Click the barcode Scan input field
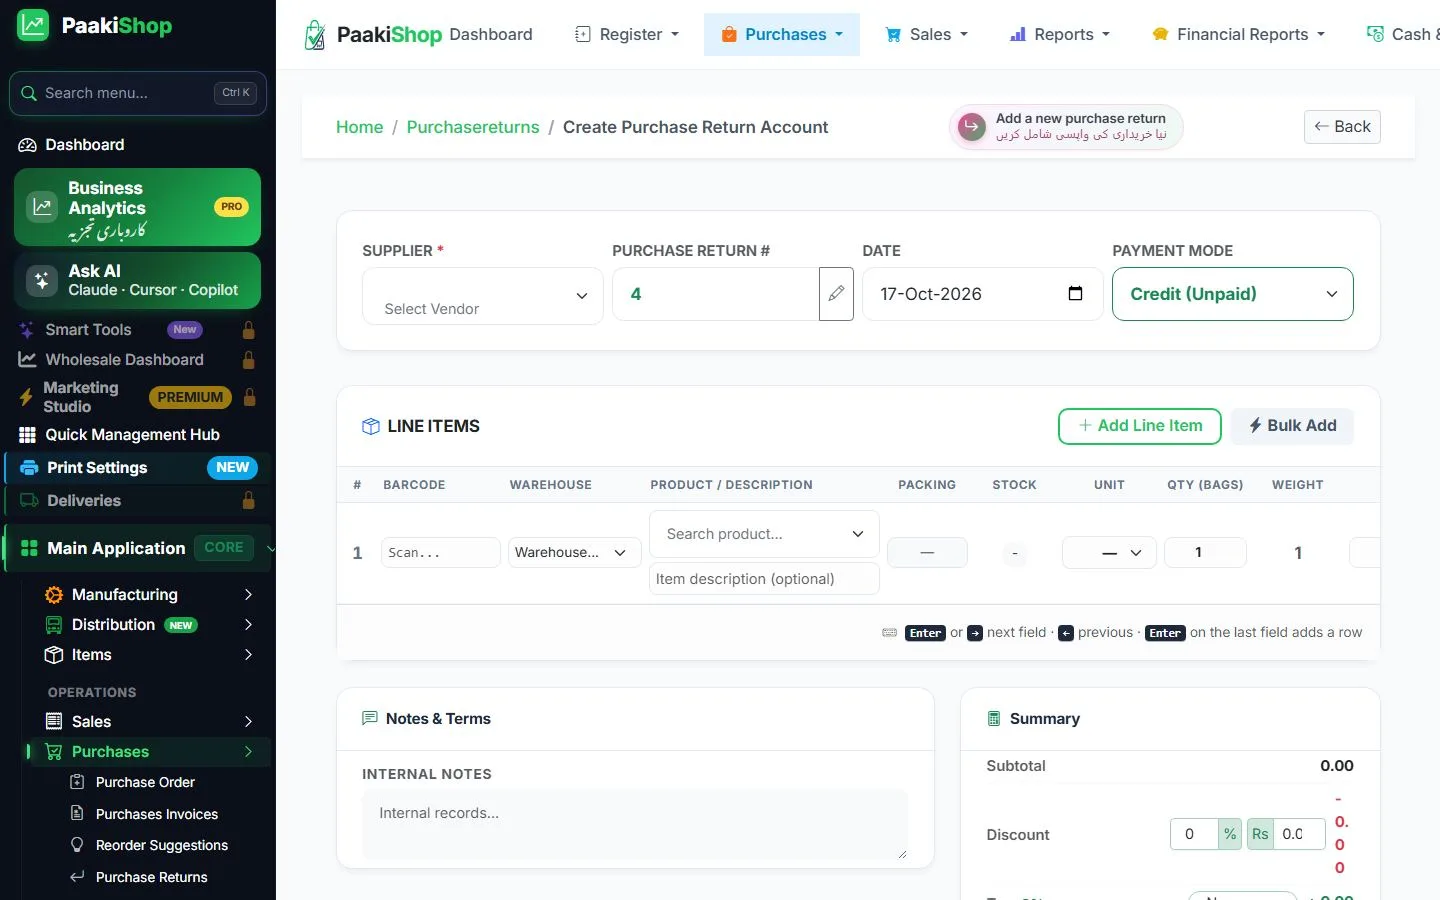Viewport: 1440px width, 900px height. [441, 553]
